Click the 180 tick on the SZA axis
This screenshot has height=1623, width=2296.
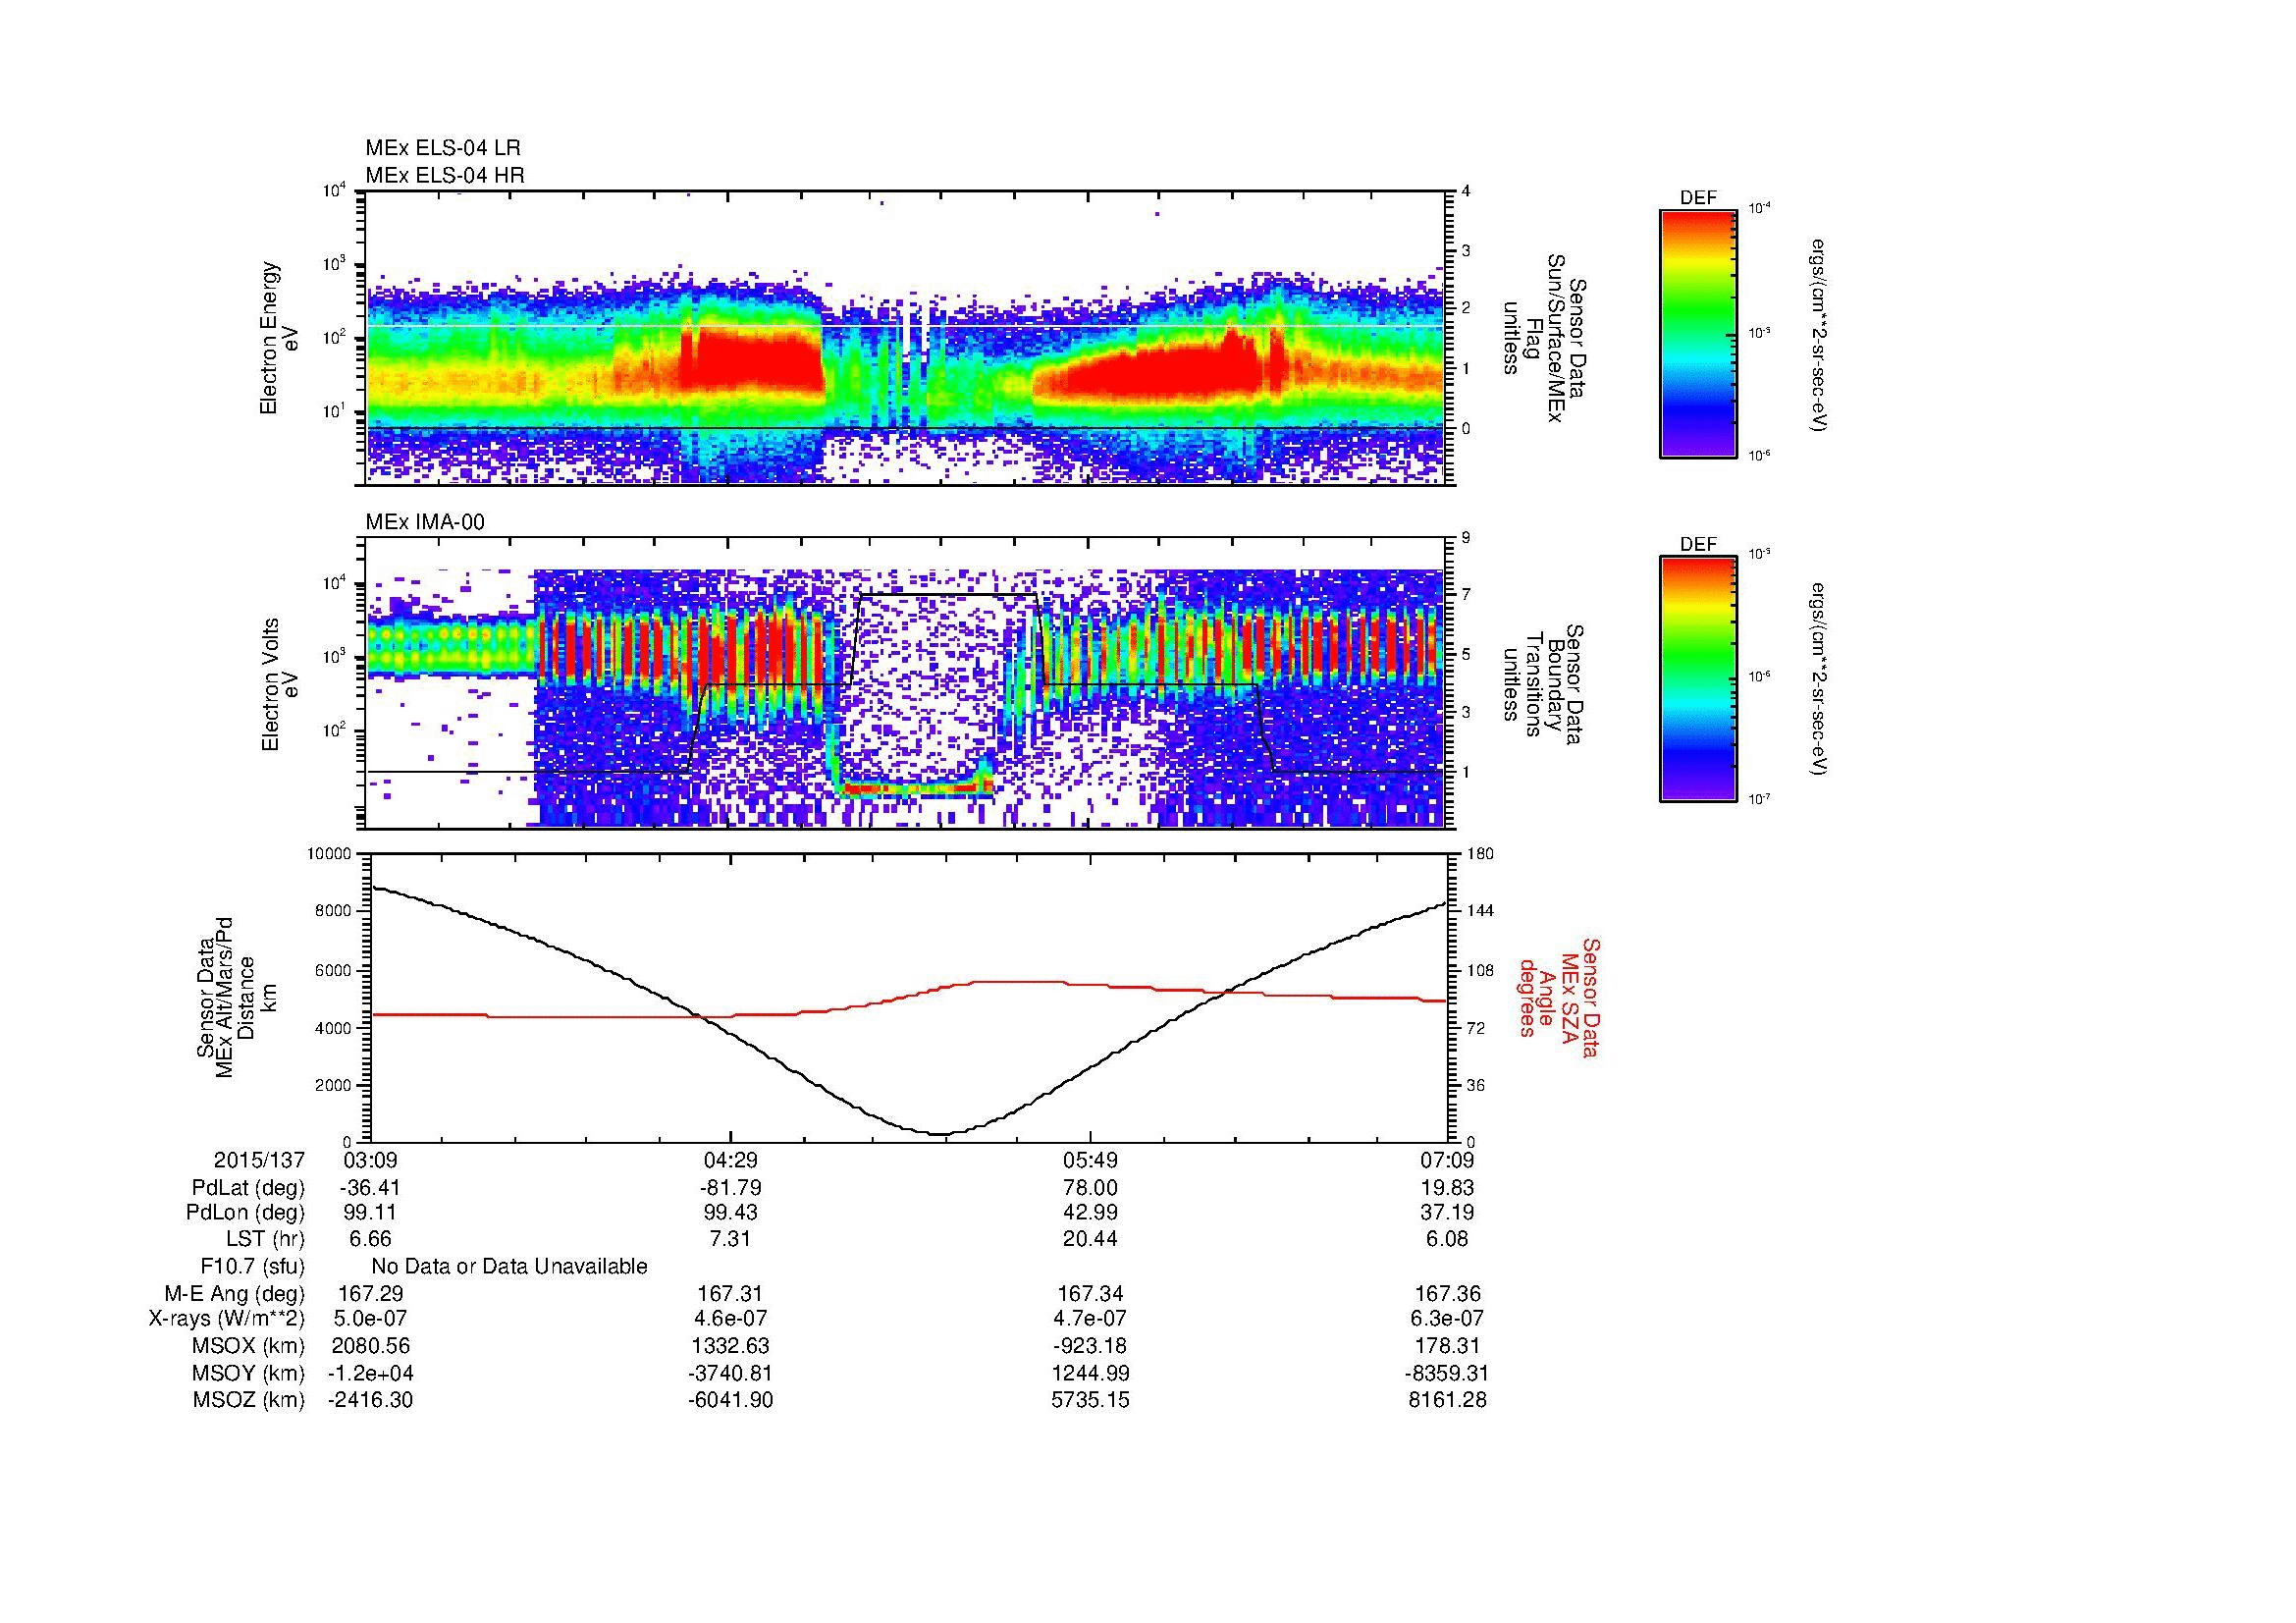coord(1480,854)
